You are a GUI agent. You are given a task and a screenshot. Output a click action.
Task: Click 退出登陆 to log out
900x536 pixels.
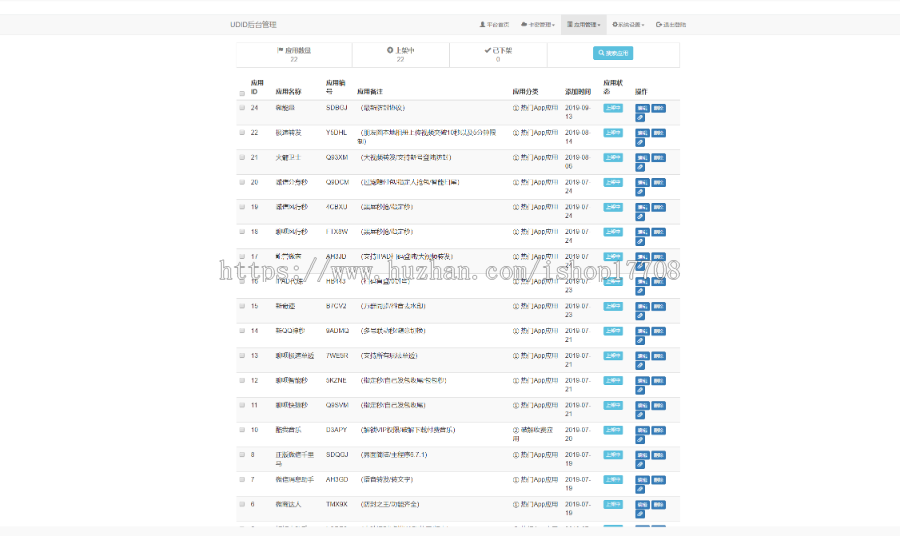671,25
